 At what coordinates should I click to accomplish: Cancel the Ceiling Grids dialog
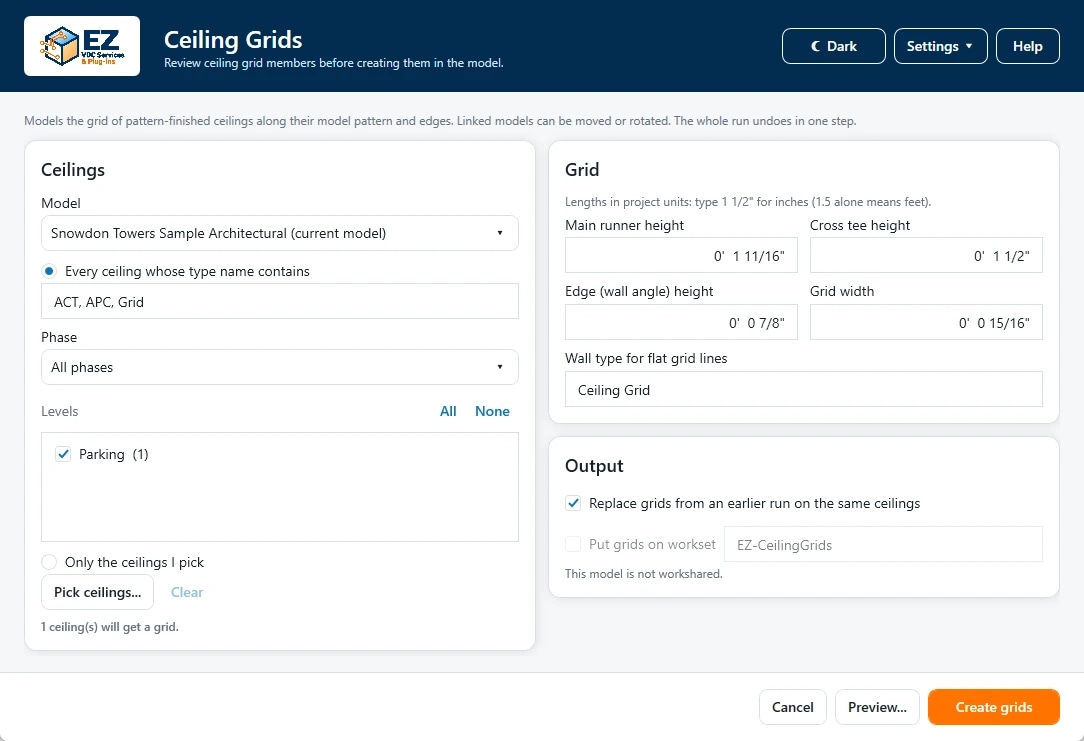(792, 707)
